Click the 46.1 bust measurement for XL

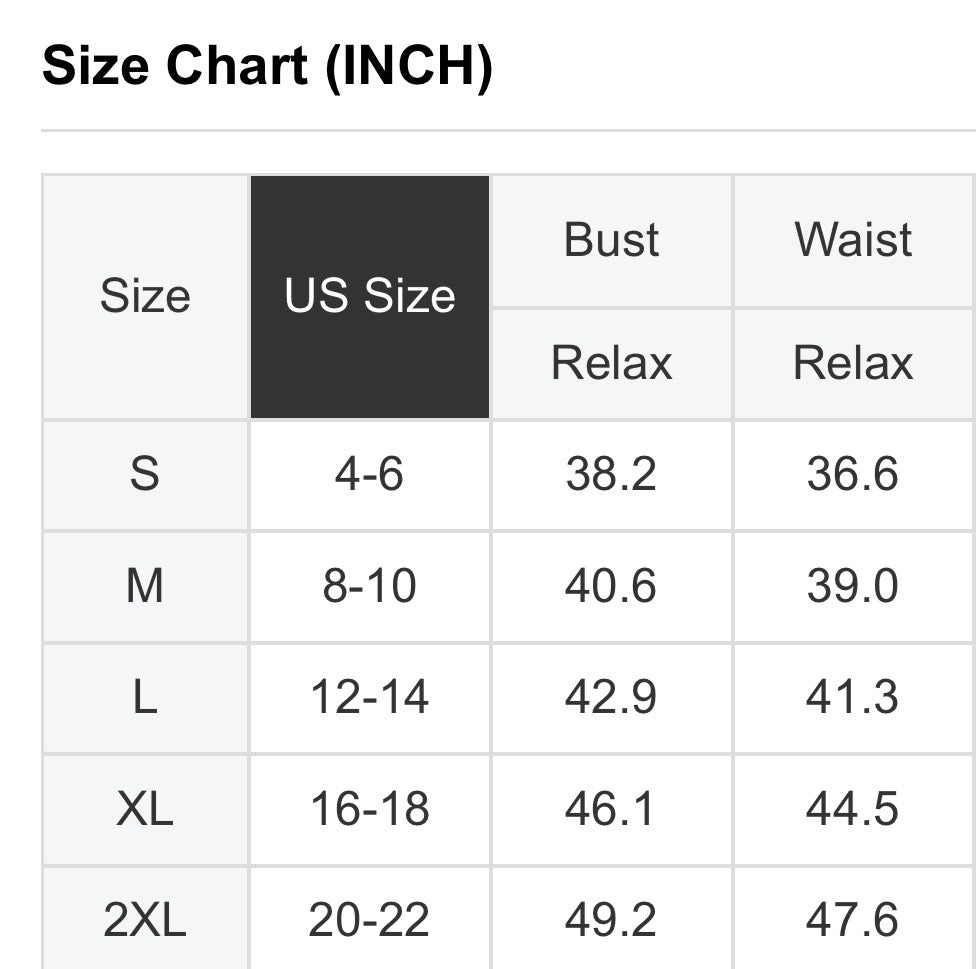[x=611, y=809]
